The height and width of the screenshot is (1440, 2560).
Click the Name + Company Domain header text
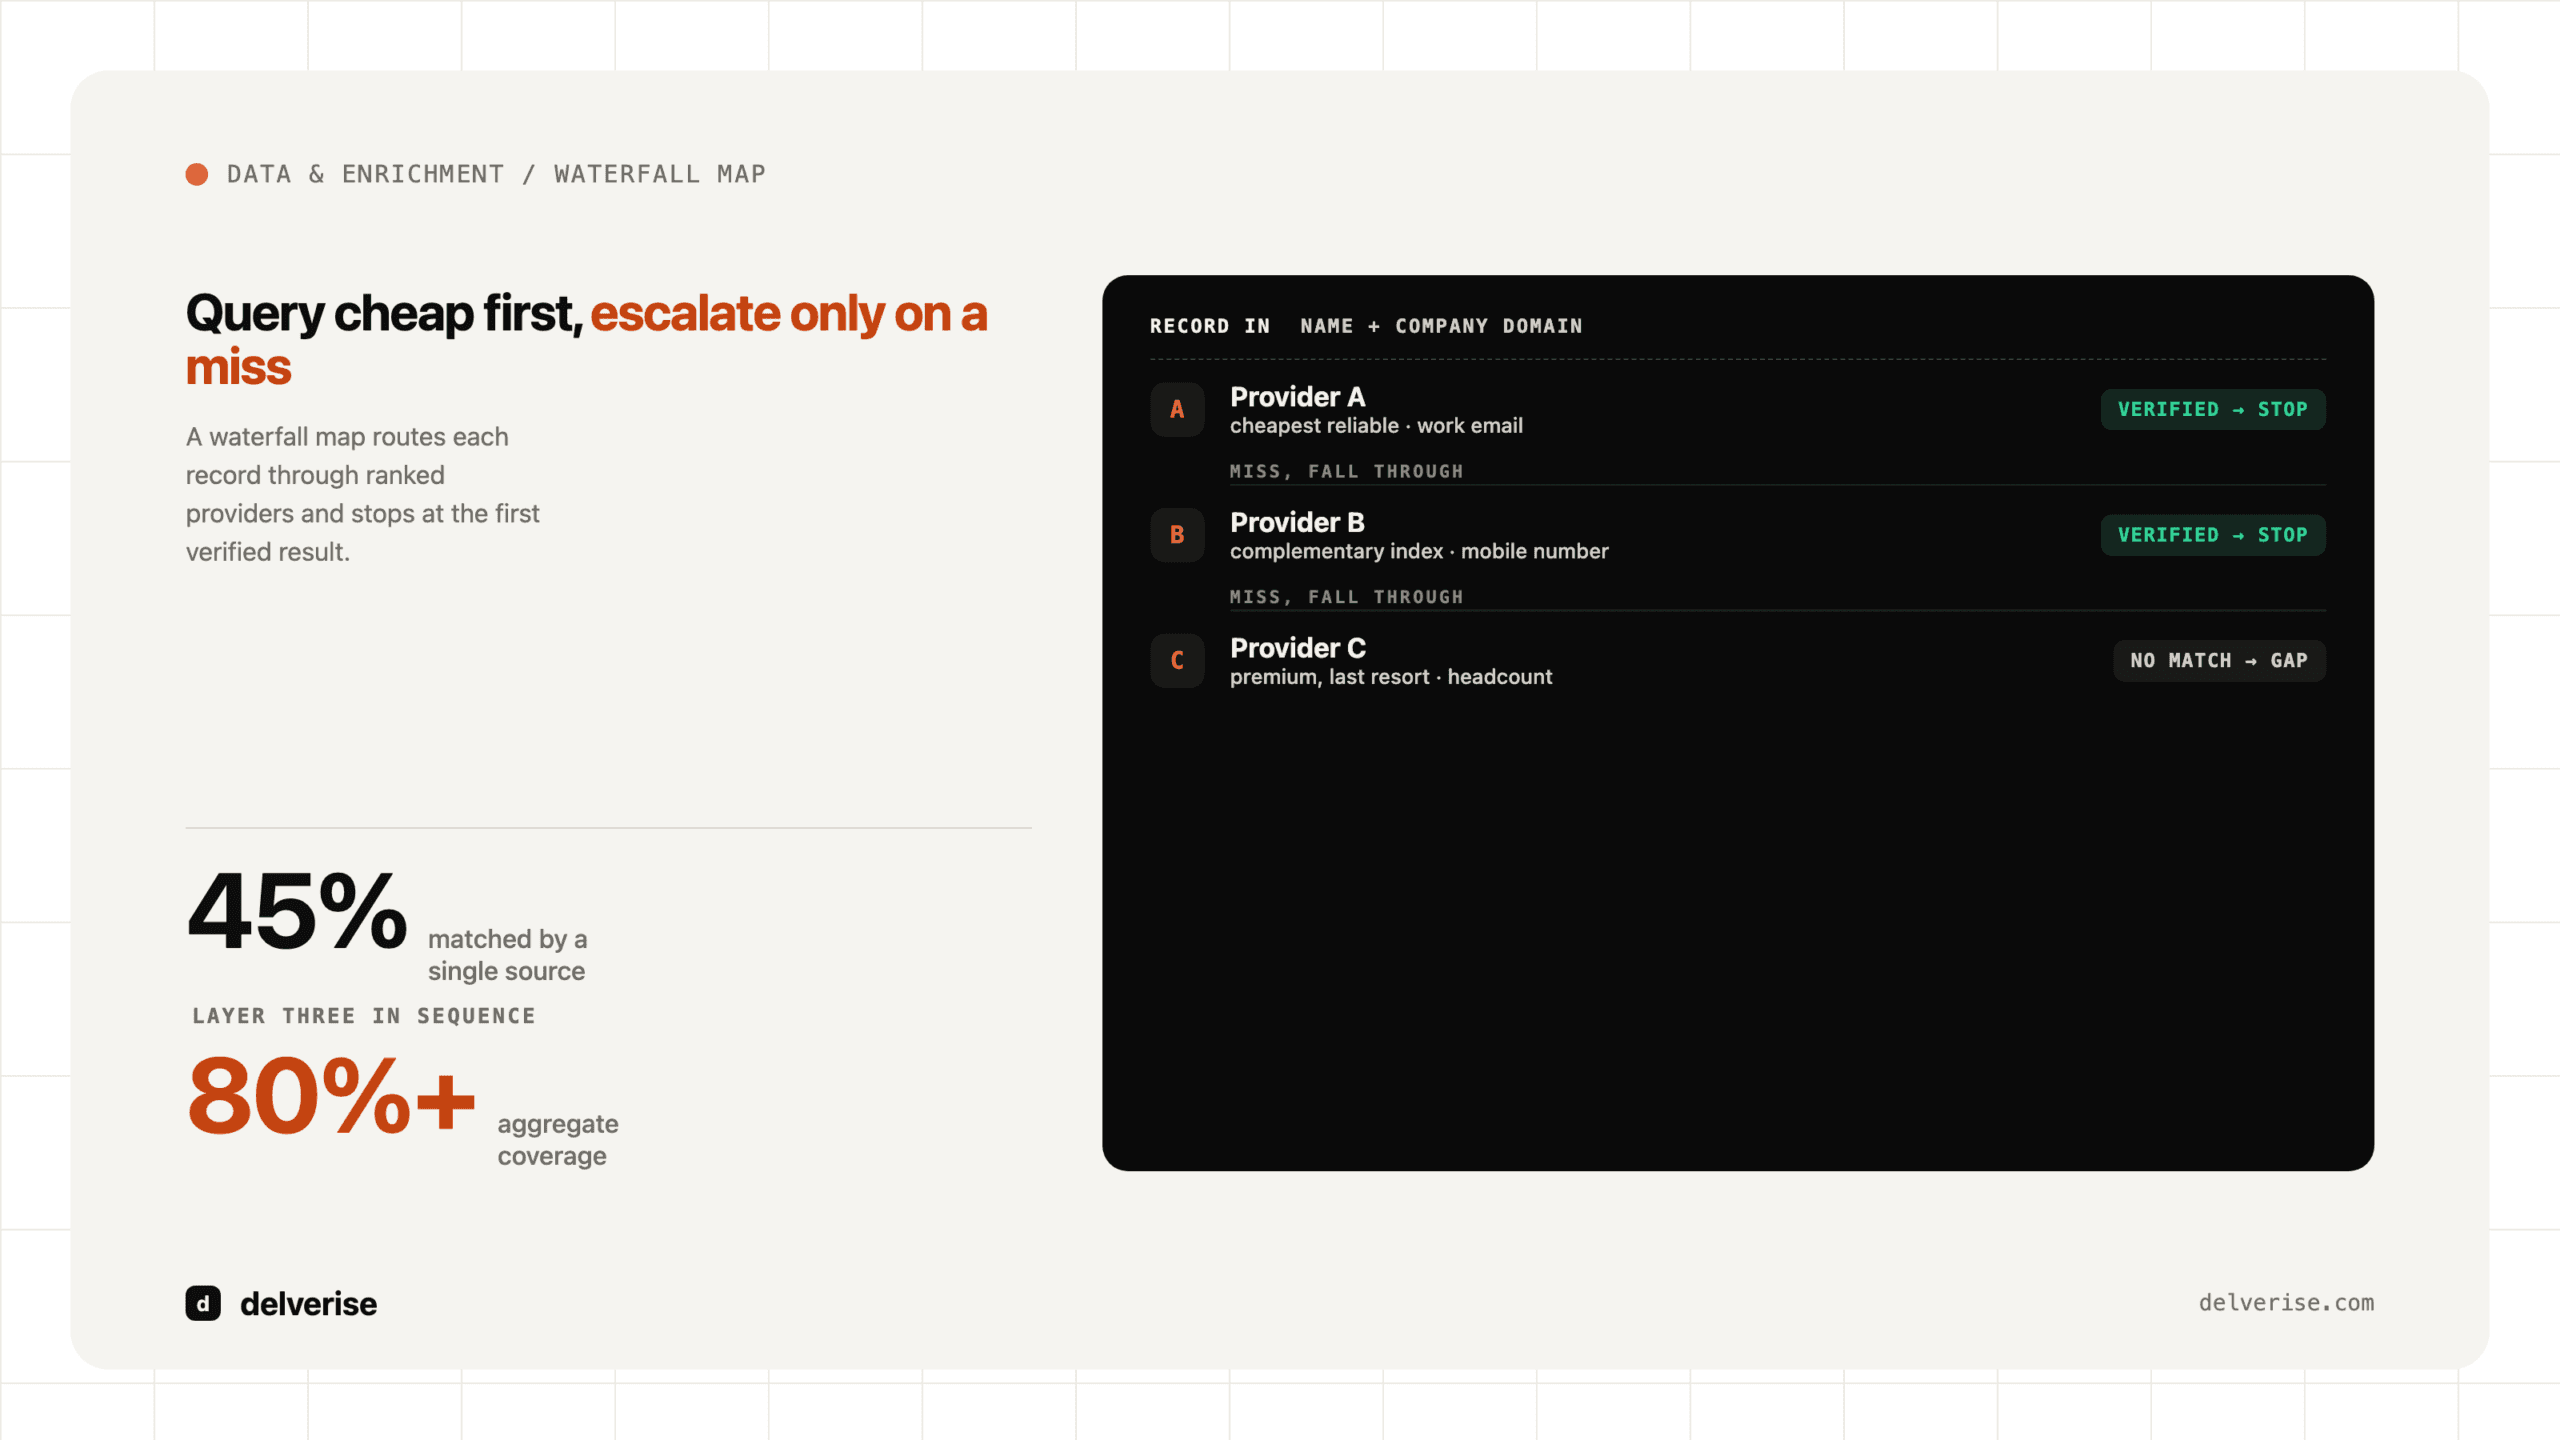(x=1441, y=326)
